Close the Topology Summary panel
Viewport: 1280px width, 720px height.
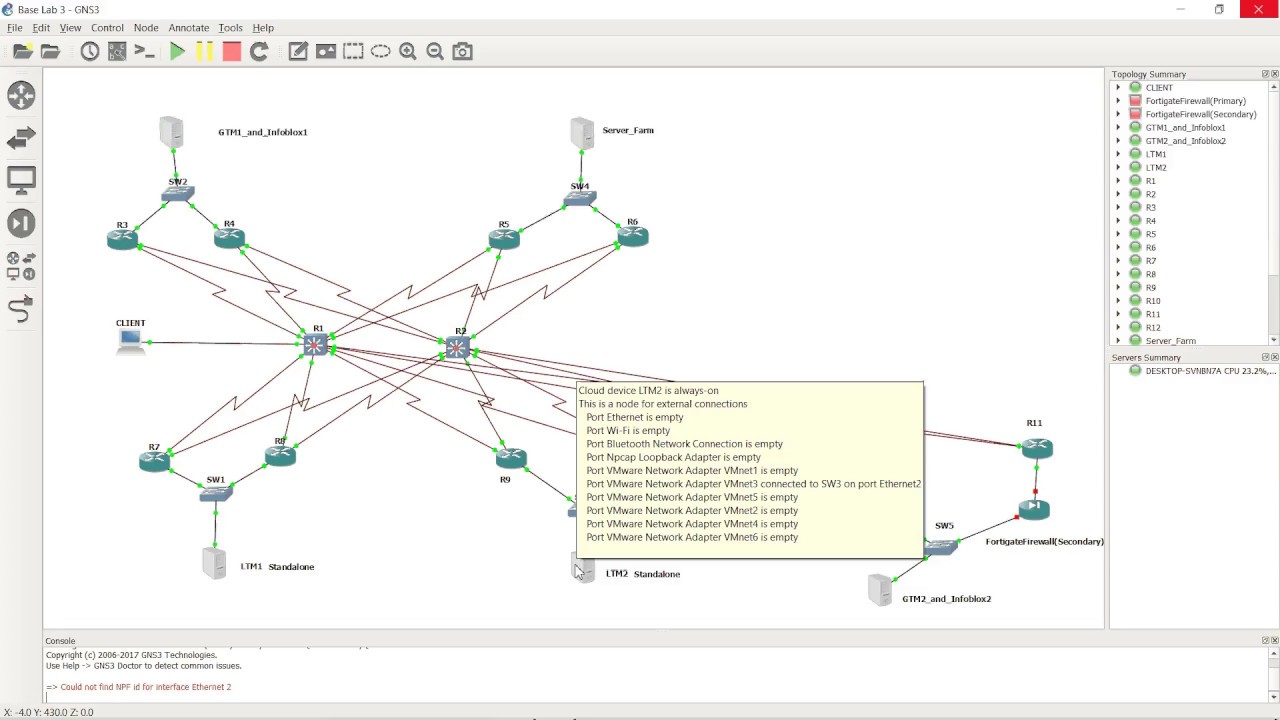[1274, 74]
